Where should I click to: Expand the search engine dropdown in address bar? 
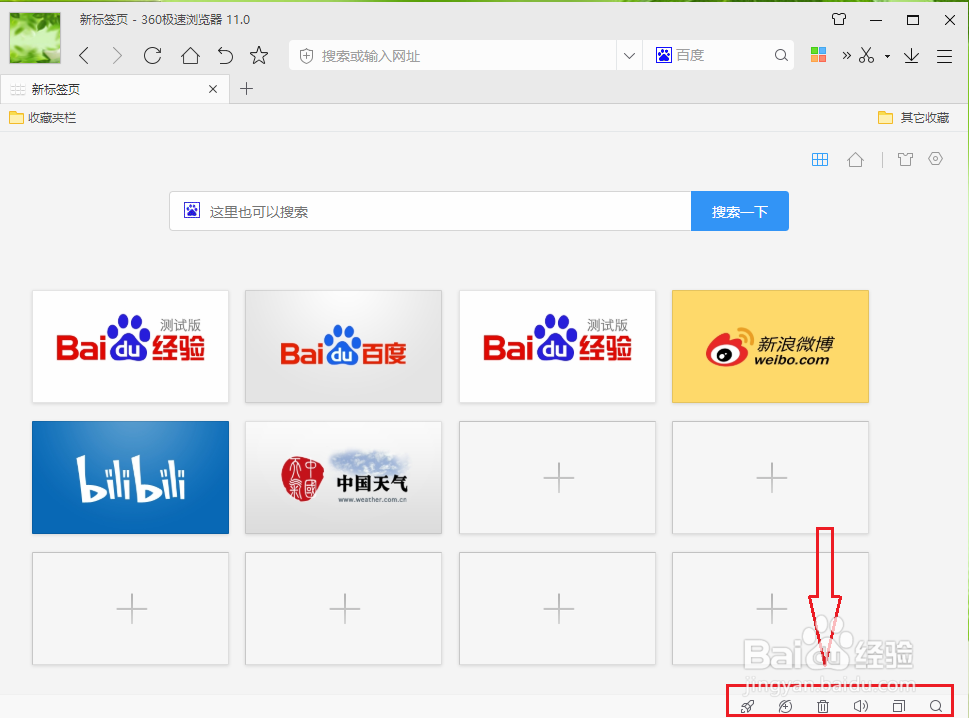click(663, 55)
